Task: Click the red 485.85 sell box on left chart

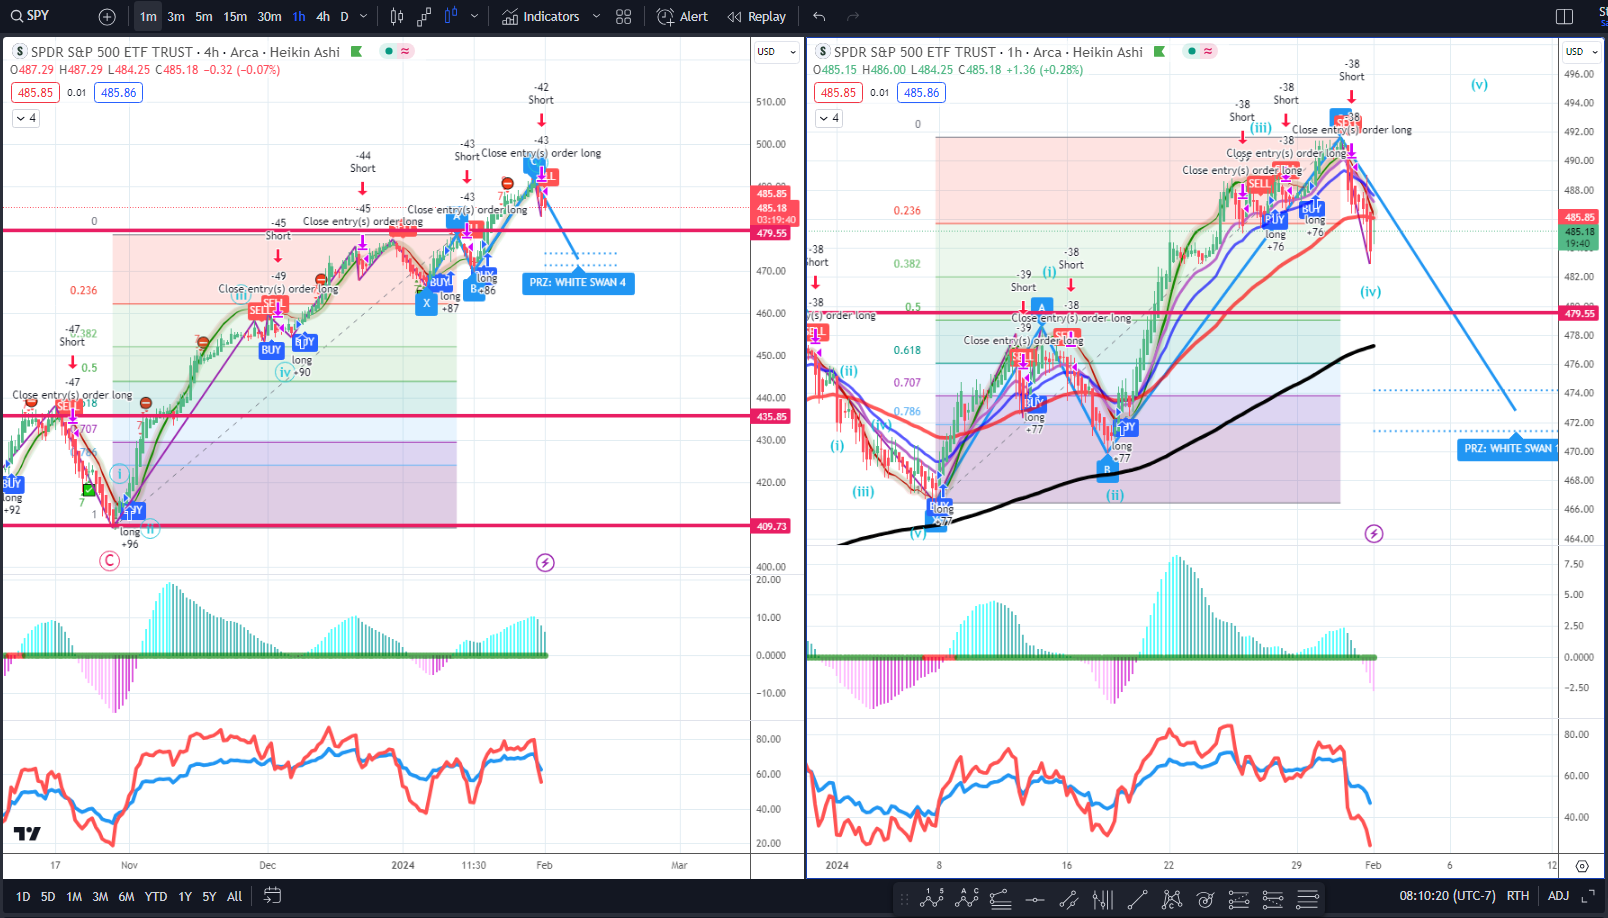Action: pos(36,93)
